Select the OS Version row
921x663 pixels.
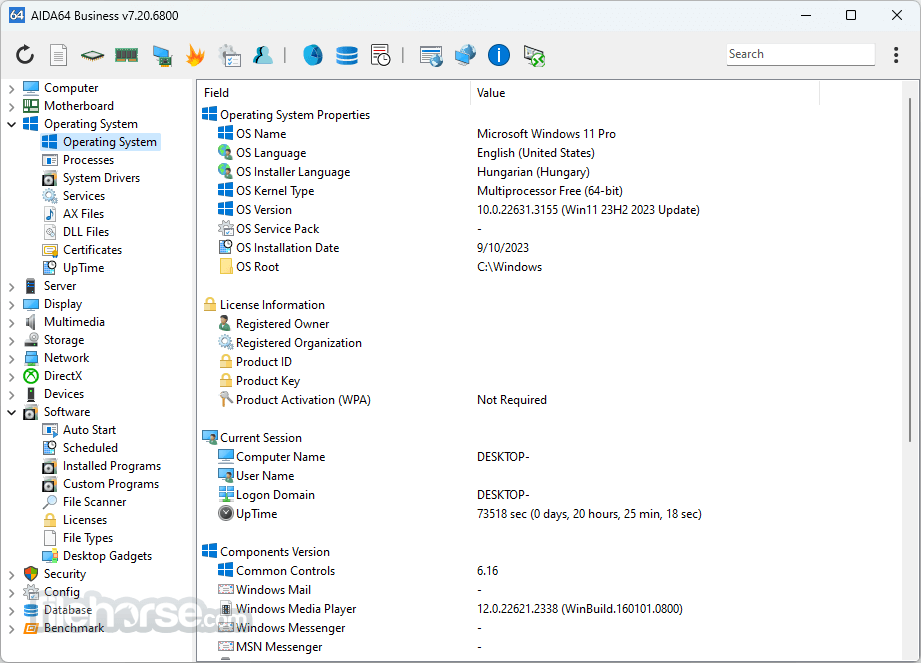[x=551, y=210]
